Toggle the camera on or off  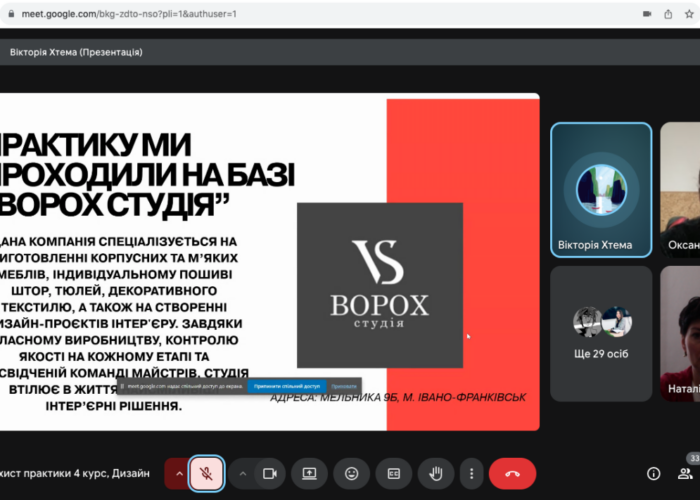[x=268, y=473]
